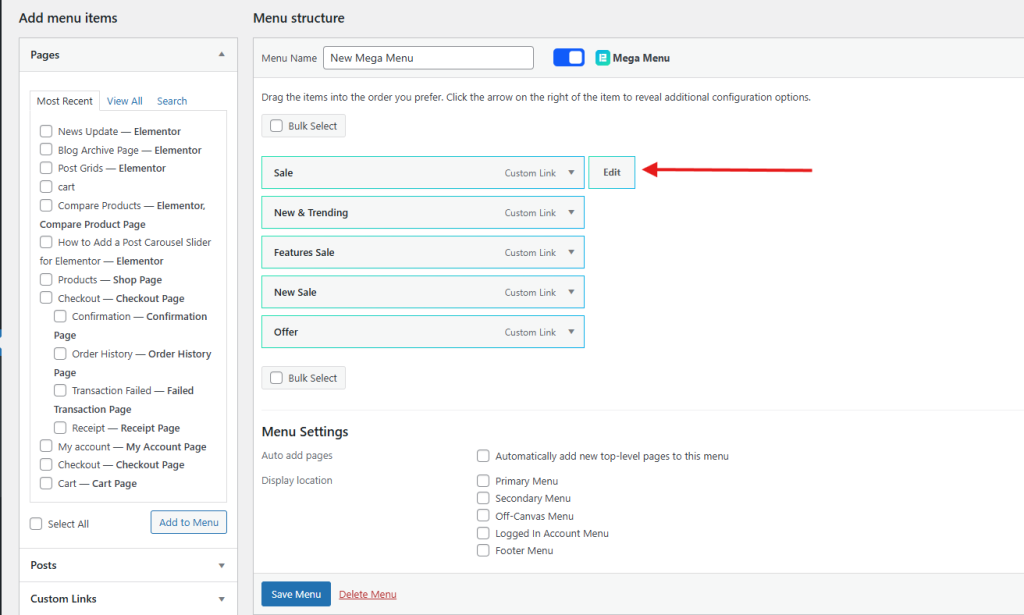Image resolution: width=1024 pixels, height=615 pixels.
Task: Expand the Sale menu item arrow
Action: [571, 173]
